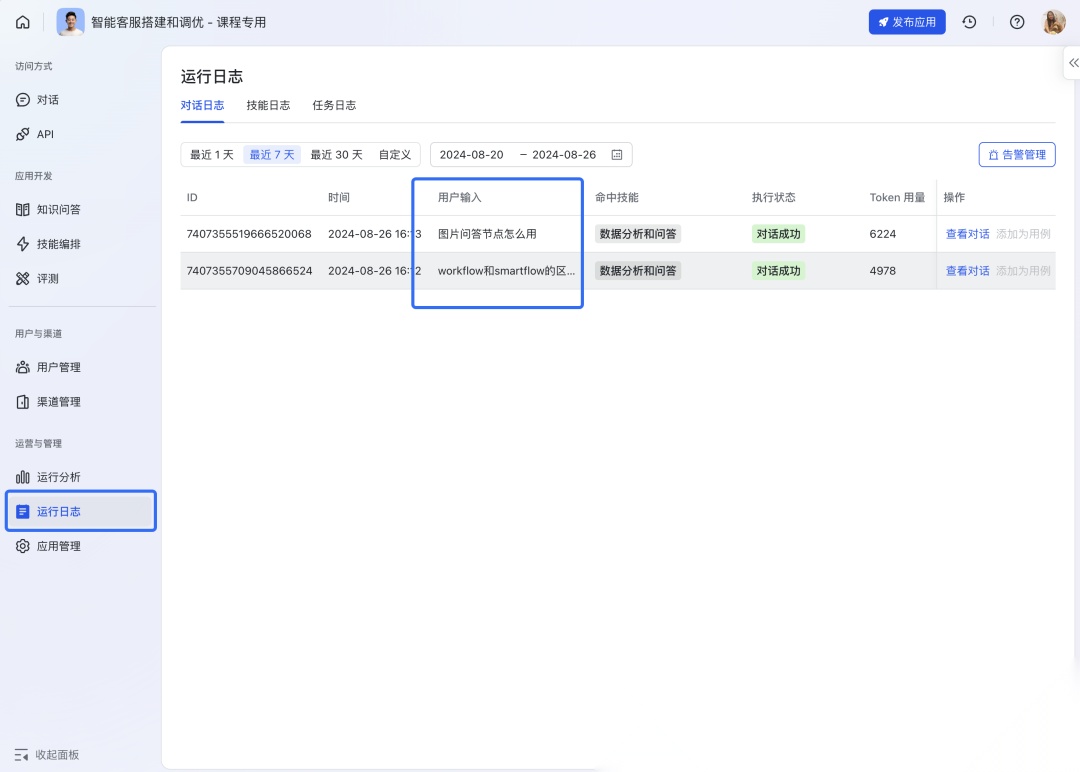
Task: Open the user profile avatar
Action: pos(1054,22)
